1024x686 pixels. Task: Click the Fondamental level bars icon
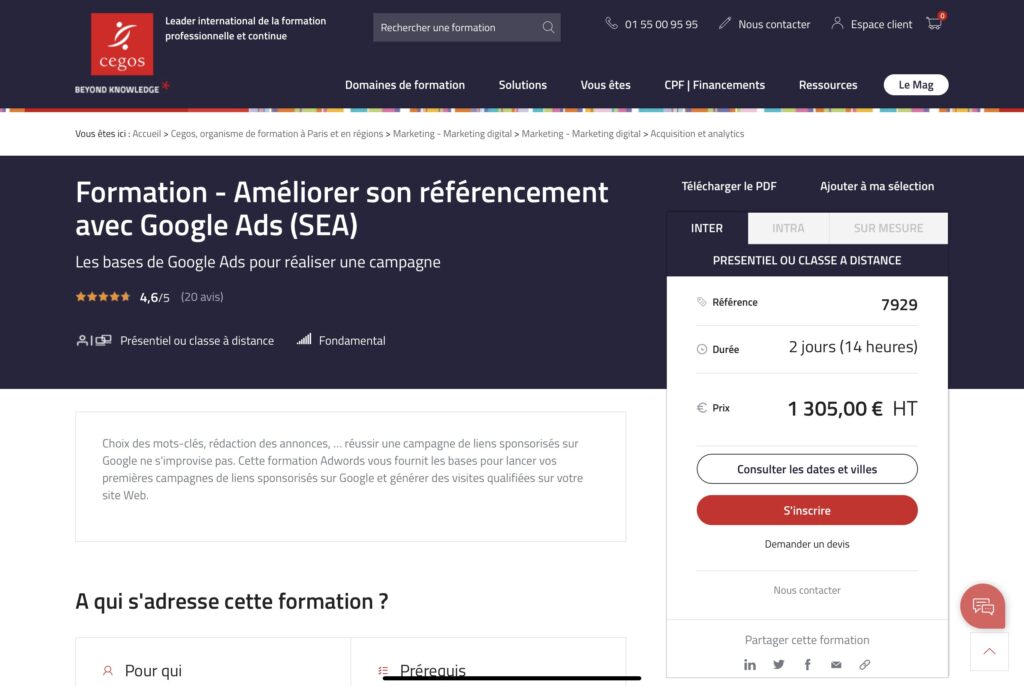304,339
